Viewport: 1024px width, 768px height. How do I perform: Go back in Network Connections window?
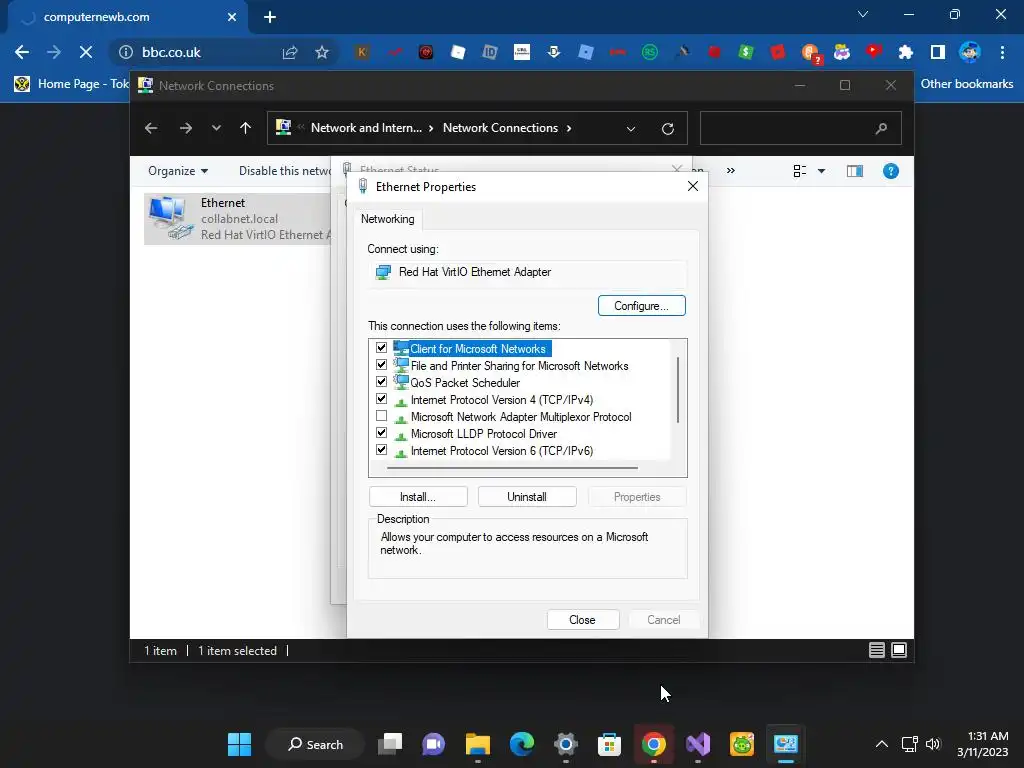point(151,128)
